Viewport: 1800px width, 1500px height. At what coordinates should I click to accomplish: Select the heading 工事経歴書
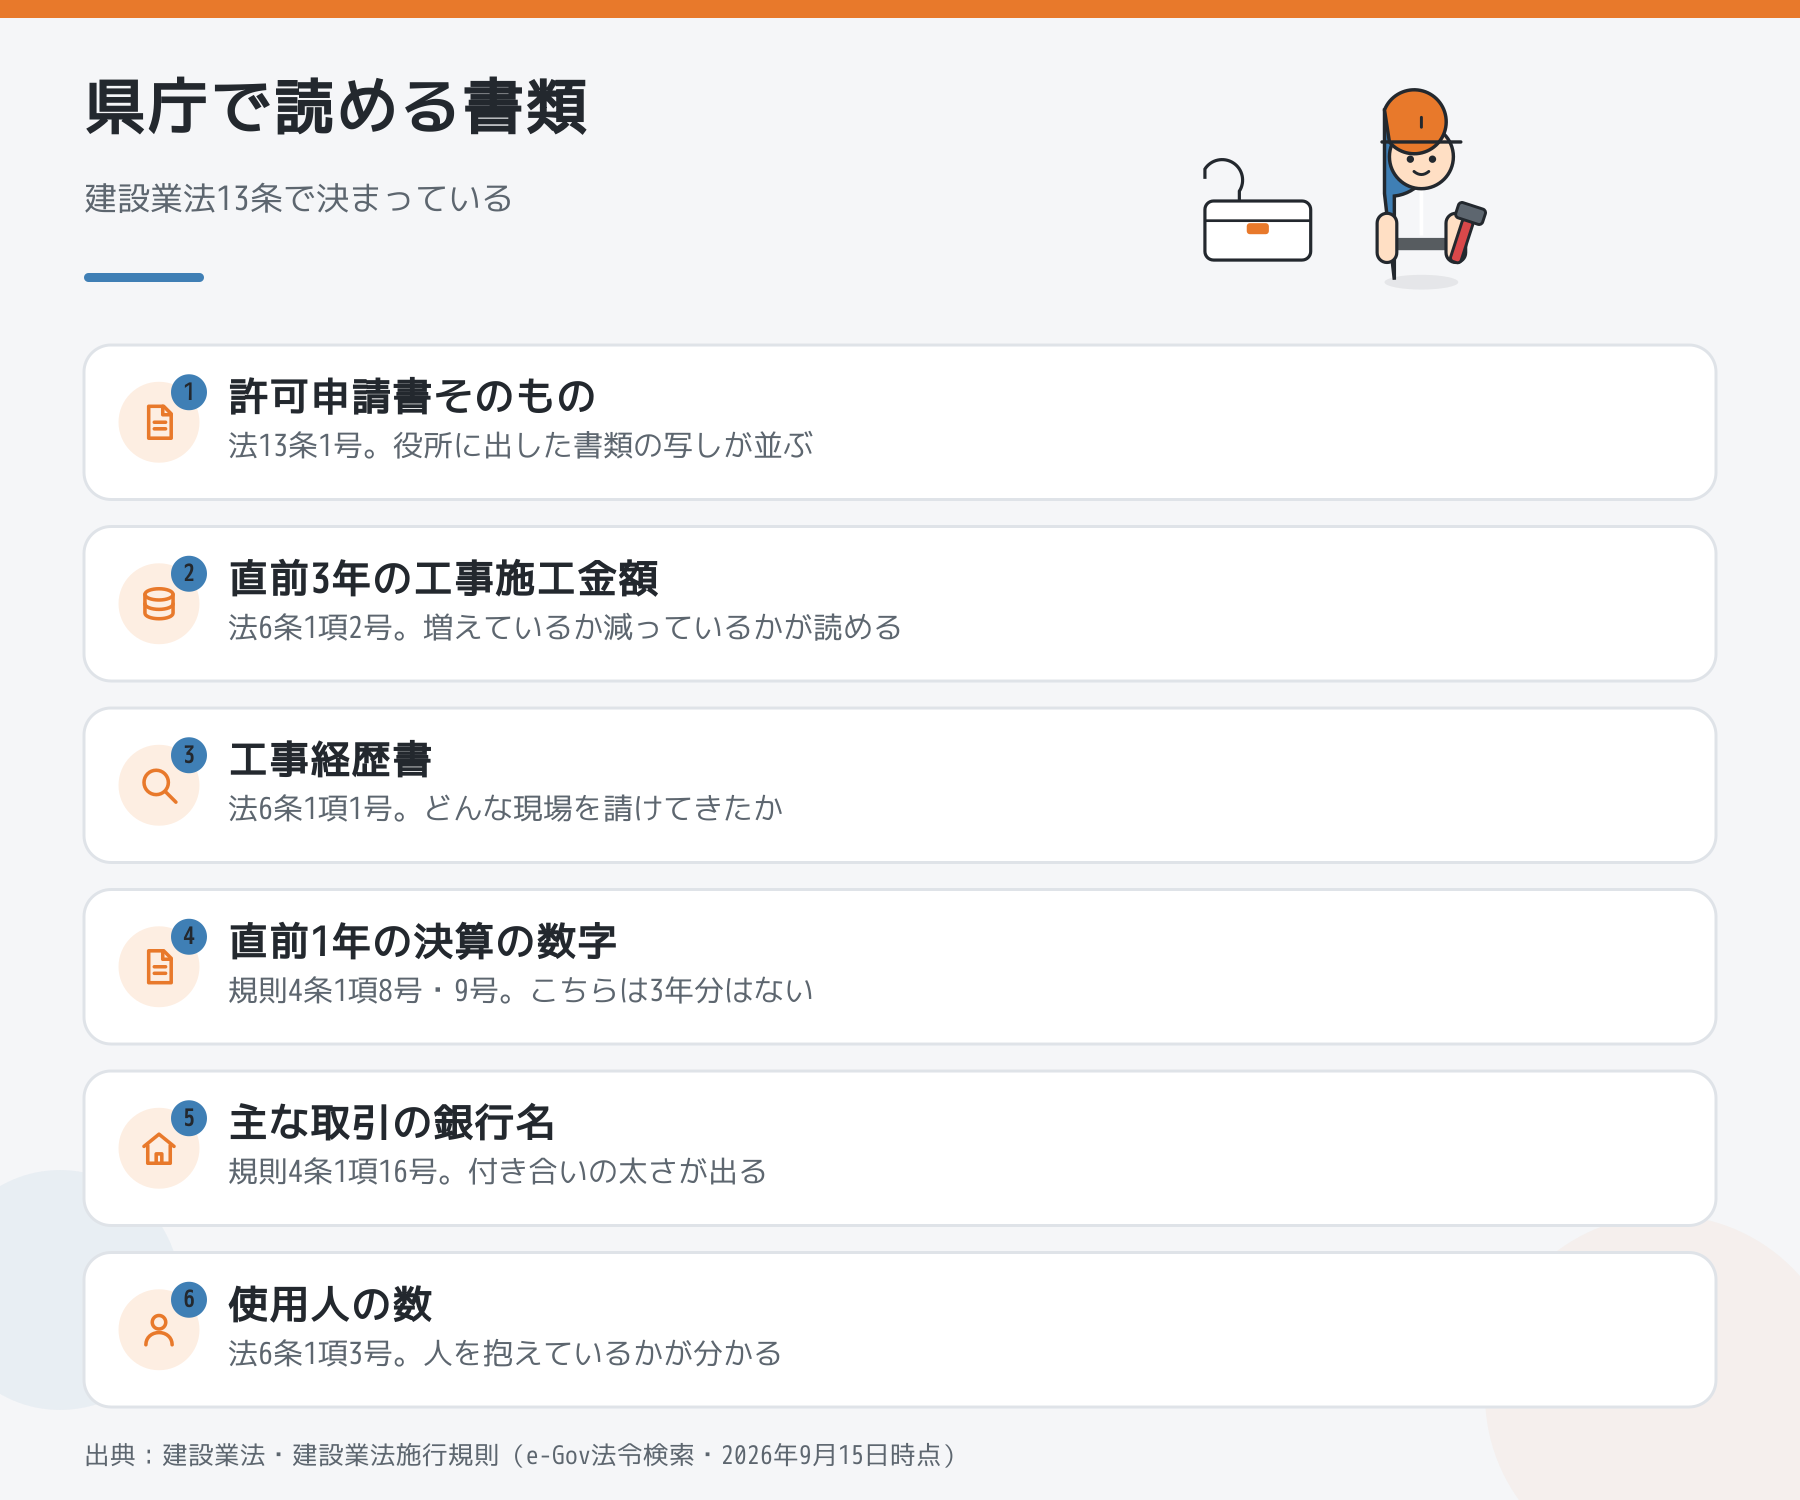(x=330, y=760)
